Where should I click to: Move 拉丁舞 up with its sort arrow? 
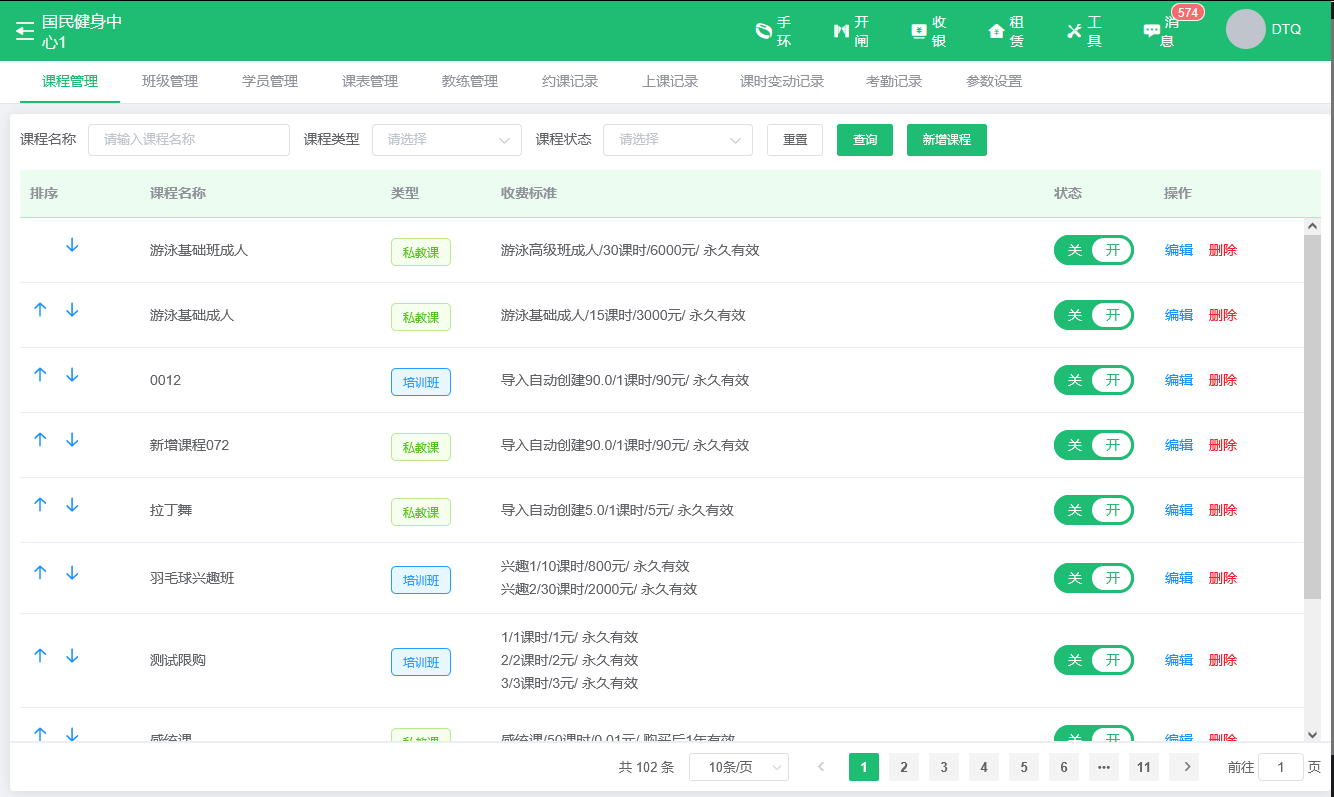tap(40, 504)
